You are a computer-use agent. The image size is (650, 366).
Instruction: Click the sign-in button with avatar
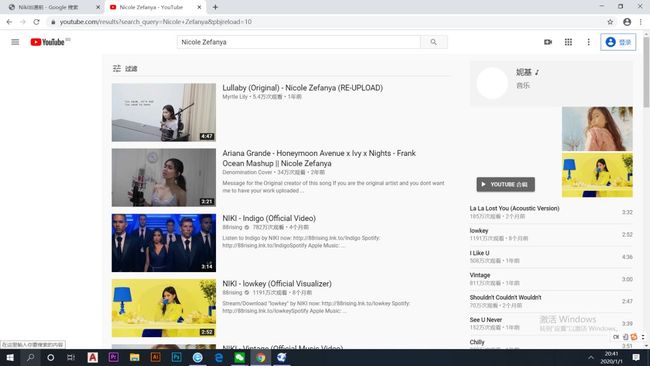pos(618,42)
